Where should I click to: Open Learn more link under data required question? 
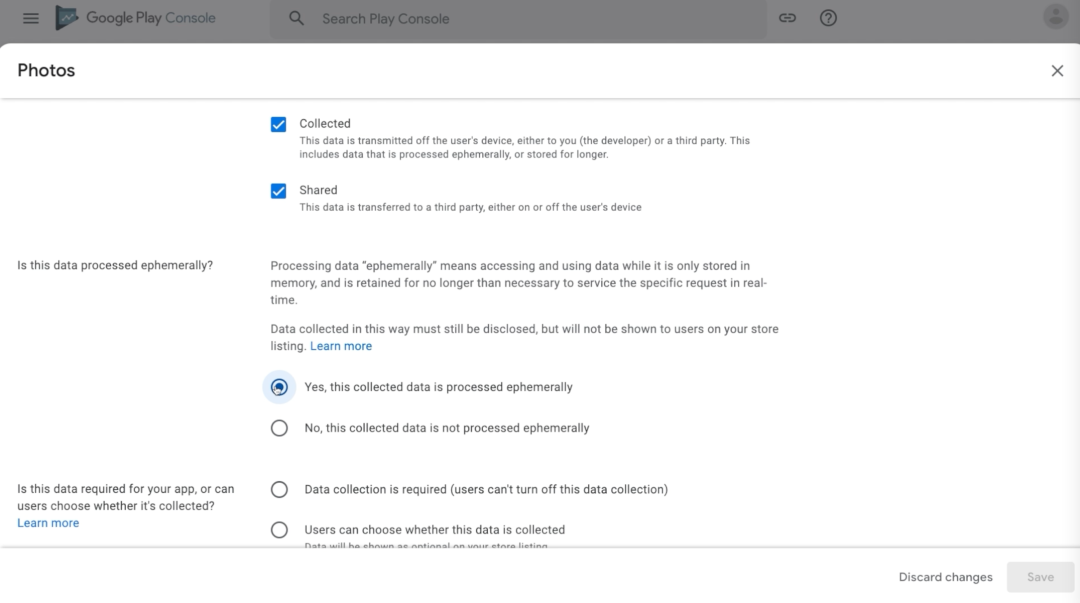(48, 523)
